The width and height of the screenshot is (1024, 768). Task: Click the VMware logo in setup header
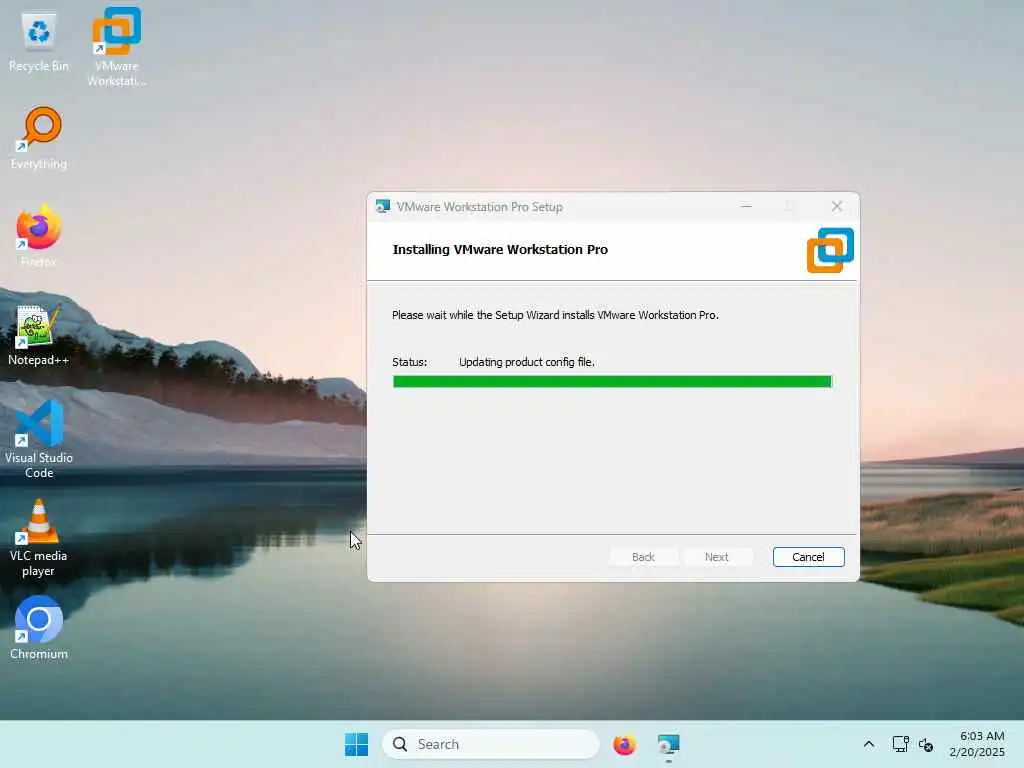[x=830, y=250]
